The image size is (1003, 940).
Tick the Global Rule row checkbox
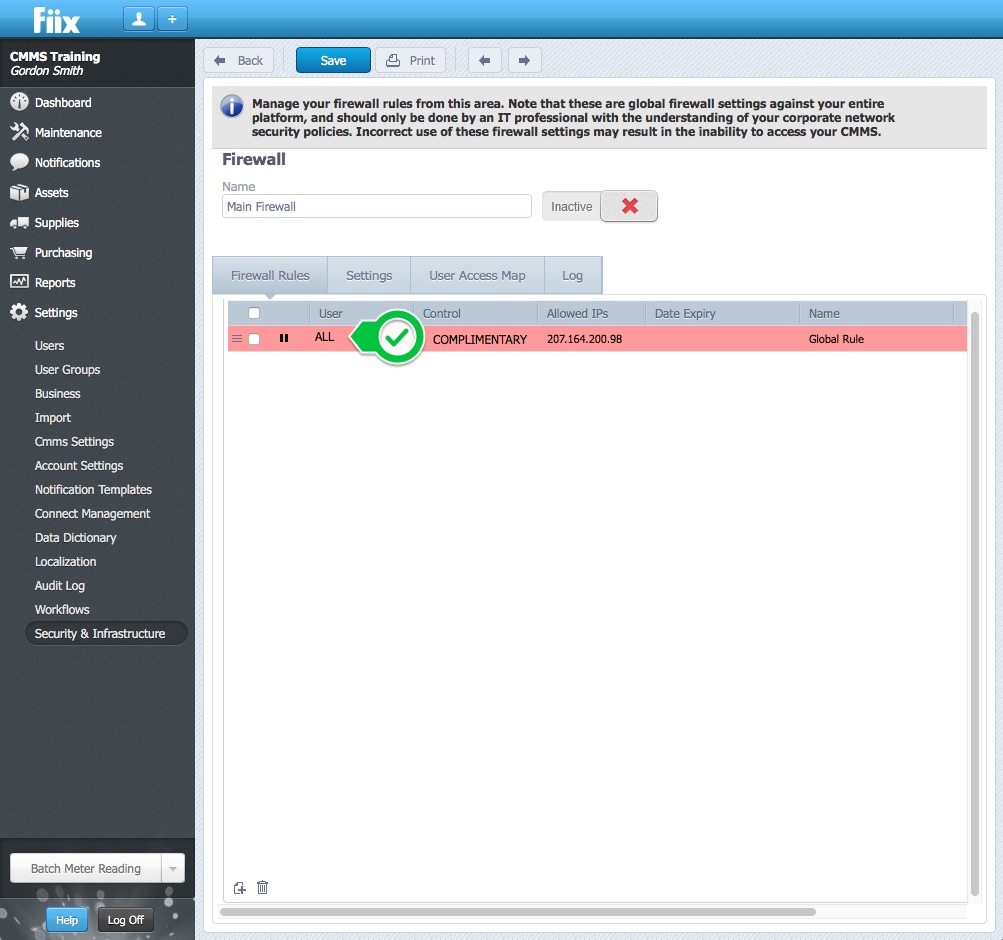[x=254, y=338]
